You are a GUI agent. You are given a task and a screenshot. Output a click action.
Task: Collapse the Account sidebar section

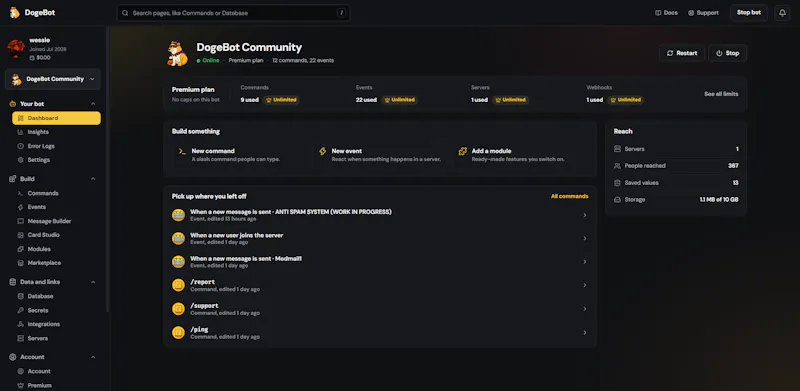click(x=93, y=357)
